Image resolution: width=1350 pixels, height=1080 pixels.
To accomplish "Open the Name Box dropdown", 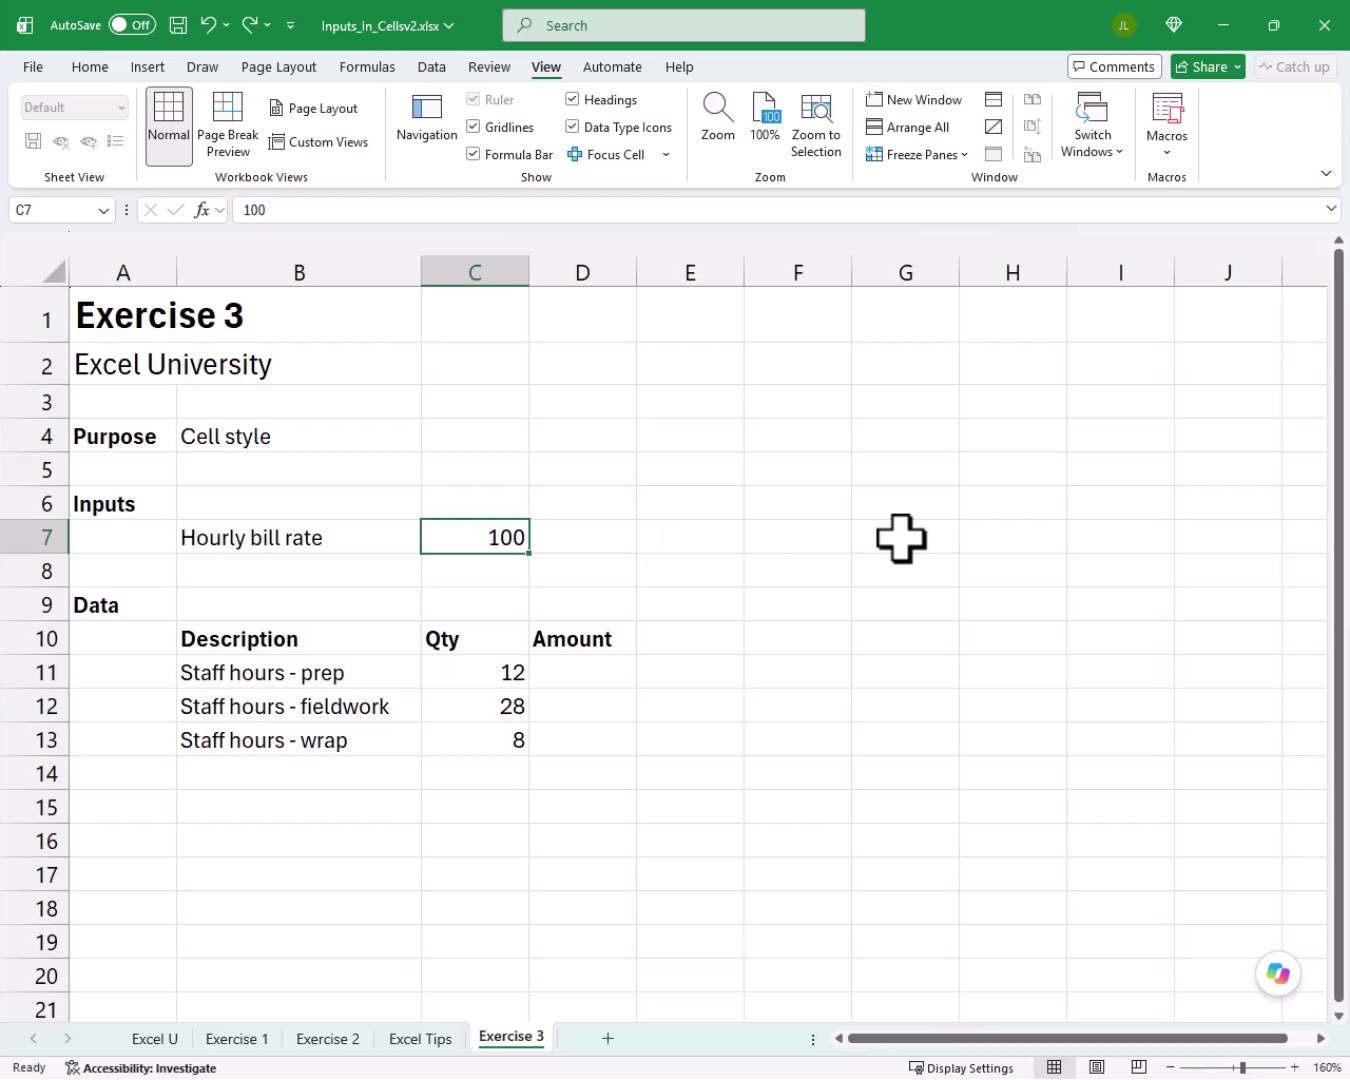I will (x=103, y=210).
